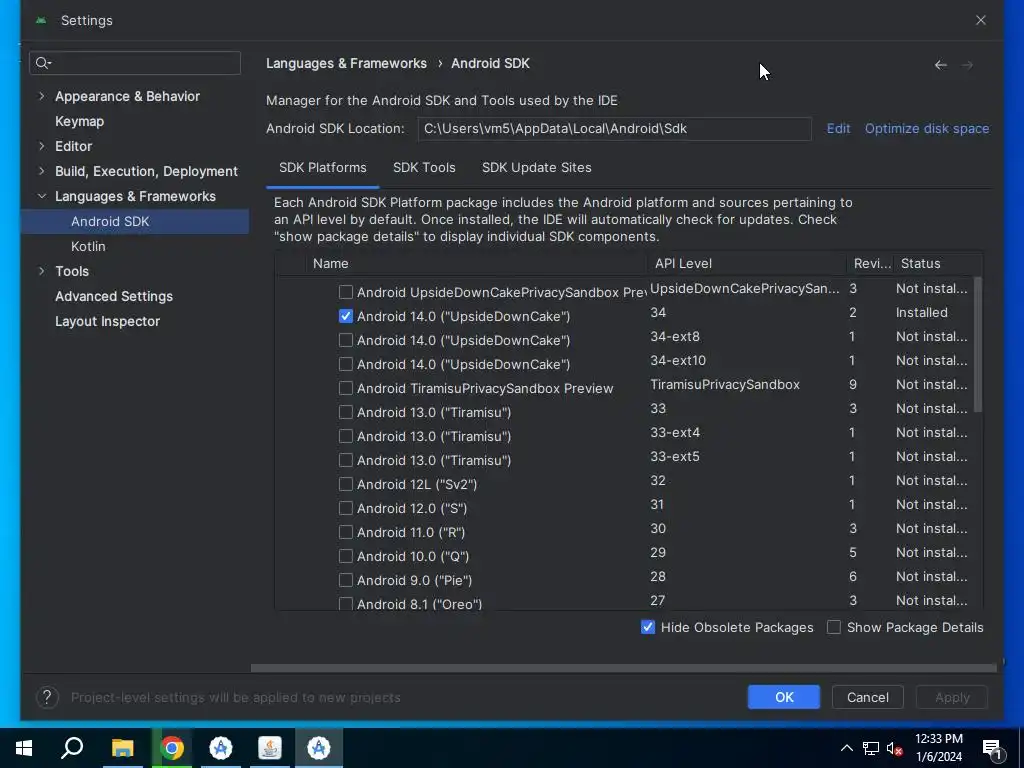The image size is (1024, 768).
Task: Check Android 13.0 Tiramisu API 33 checkbox
Action: [x=345, y=412]
